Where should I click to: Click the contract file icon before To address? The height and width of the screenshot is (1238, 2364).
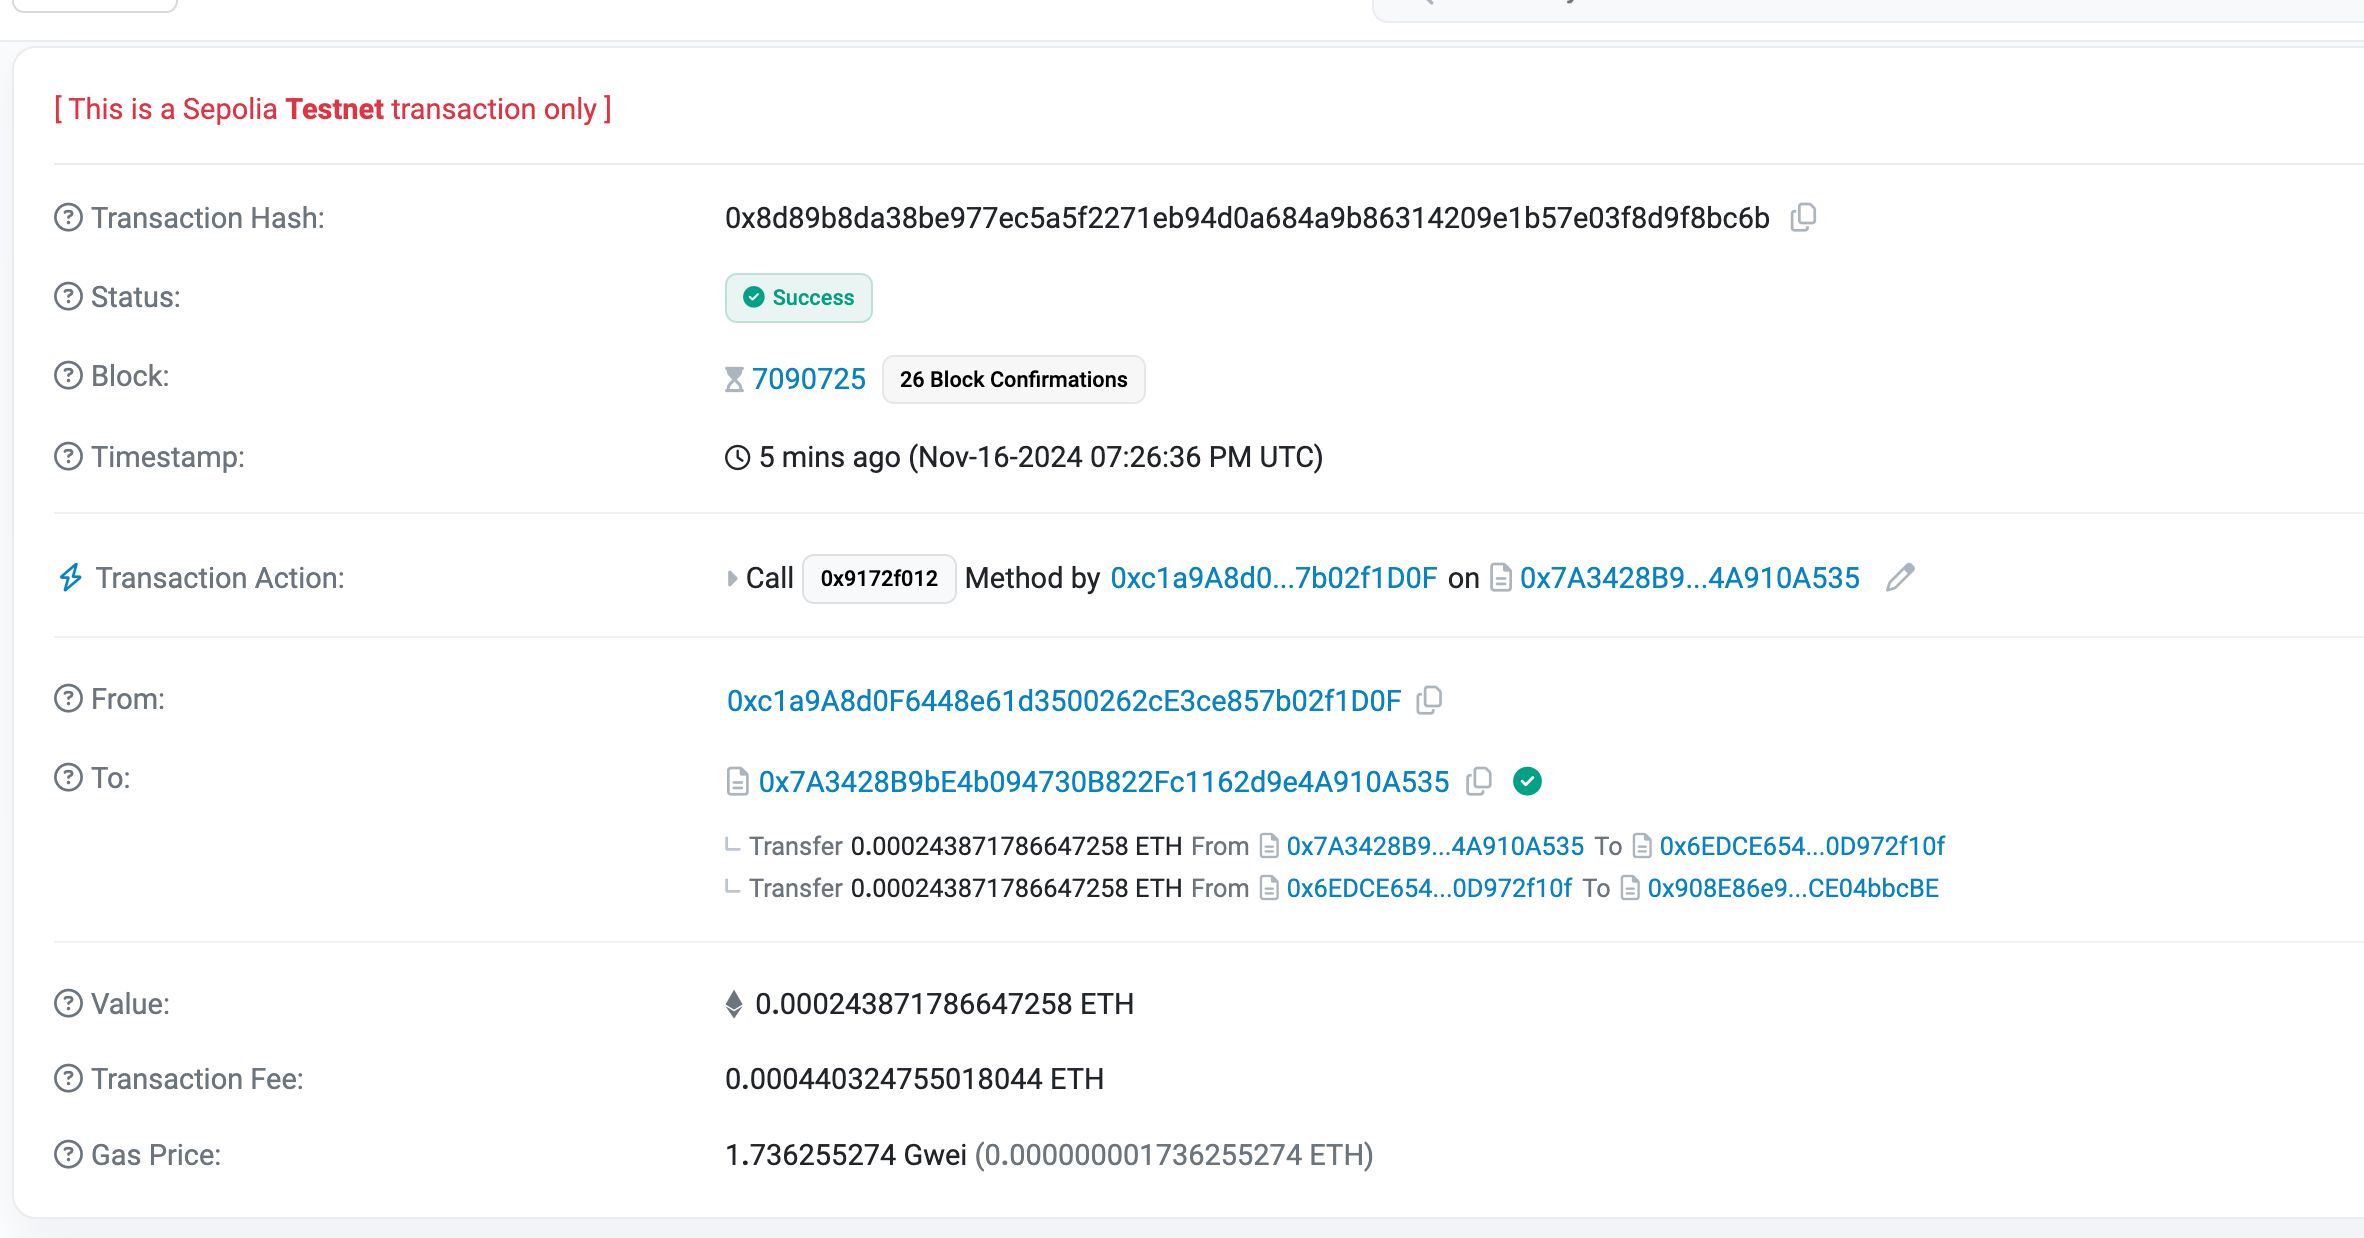(x=737, y=781)
